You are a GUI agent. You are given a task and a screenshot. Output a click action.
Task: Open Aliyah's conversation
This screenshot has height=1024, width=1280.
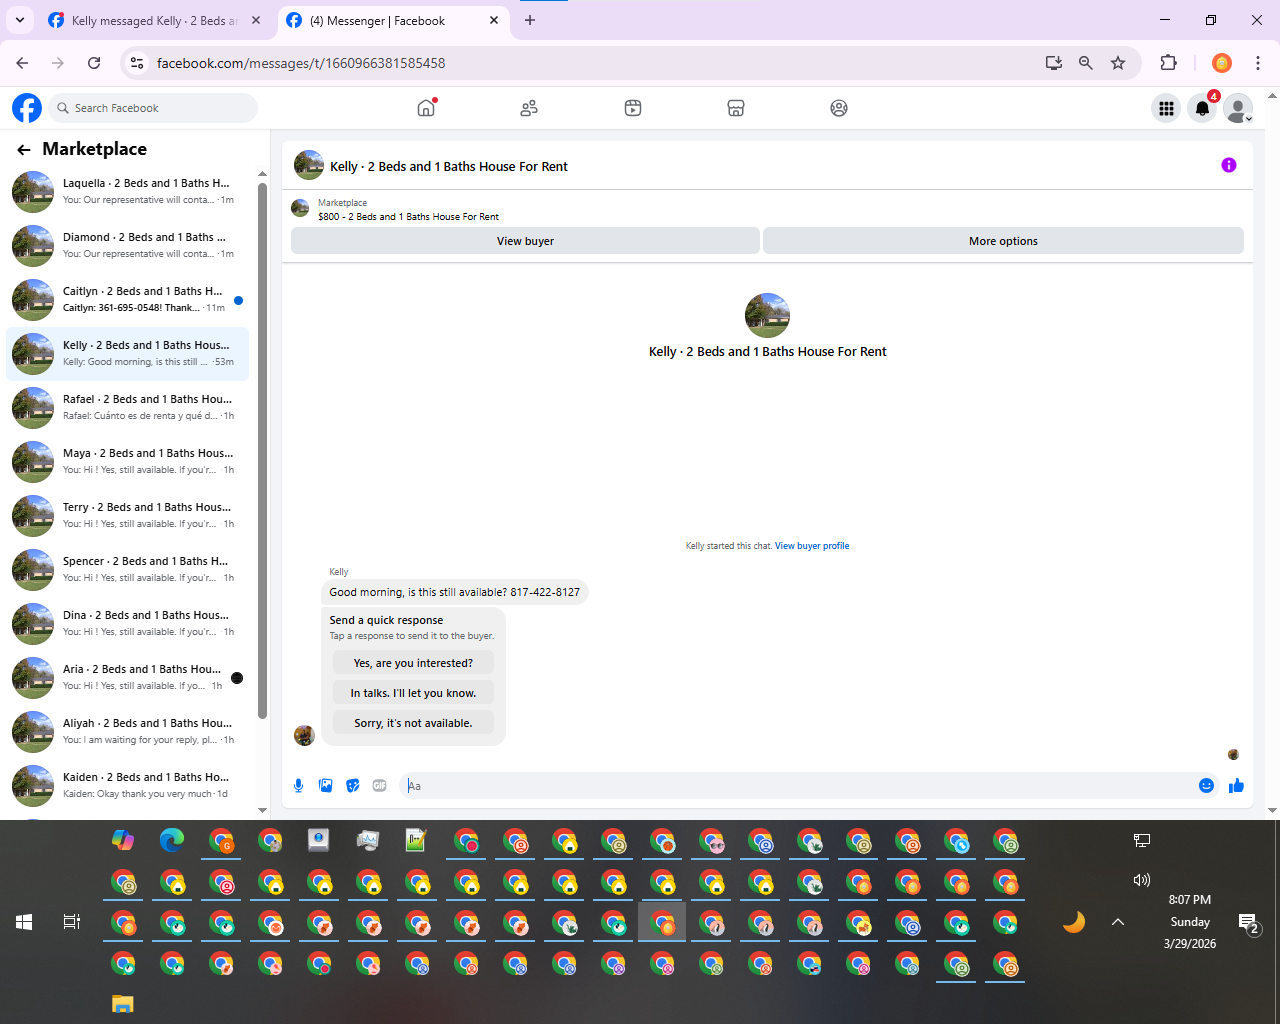[x=128, y=731]
